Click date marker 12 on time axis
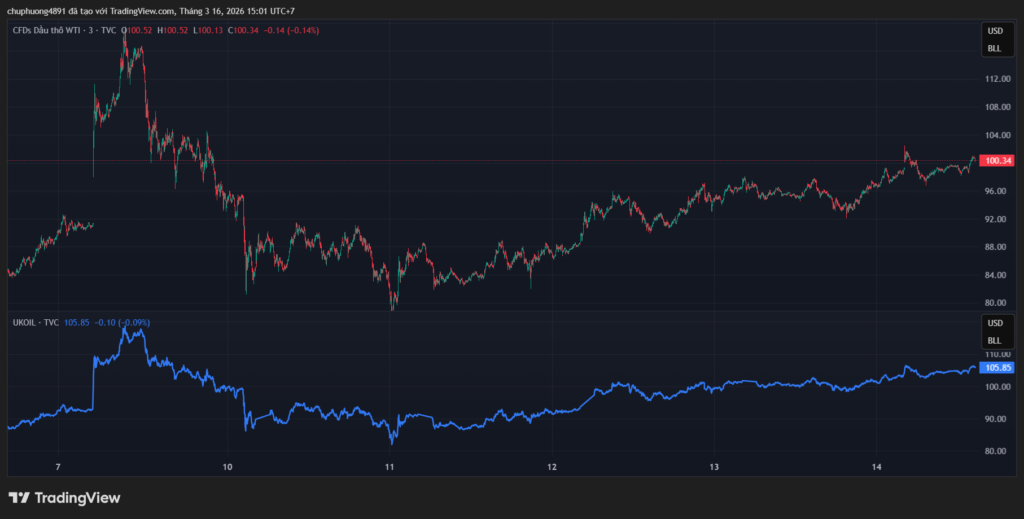1024x519 pixels. click(552, 467)
